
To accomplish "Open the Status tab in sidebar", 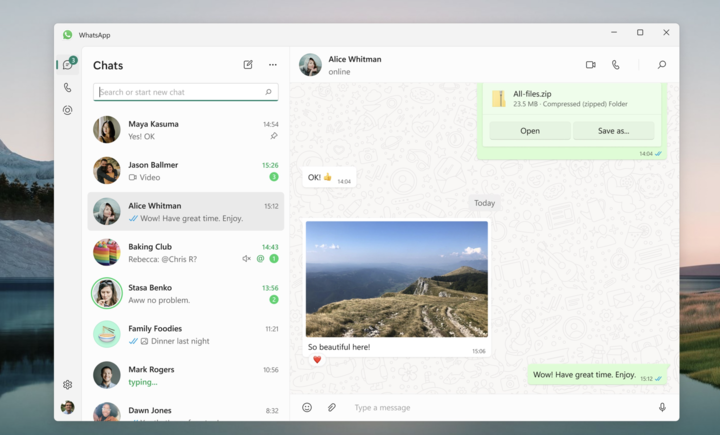I will coord(68,110).
